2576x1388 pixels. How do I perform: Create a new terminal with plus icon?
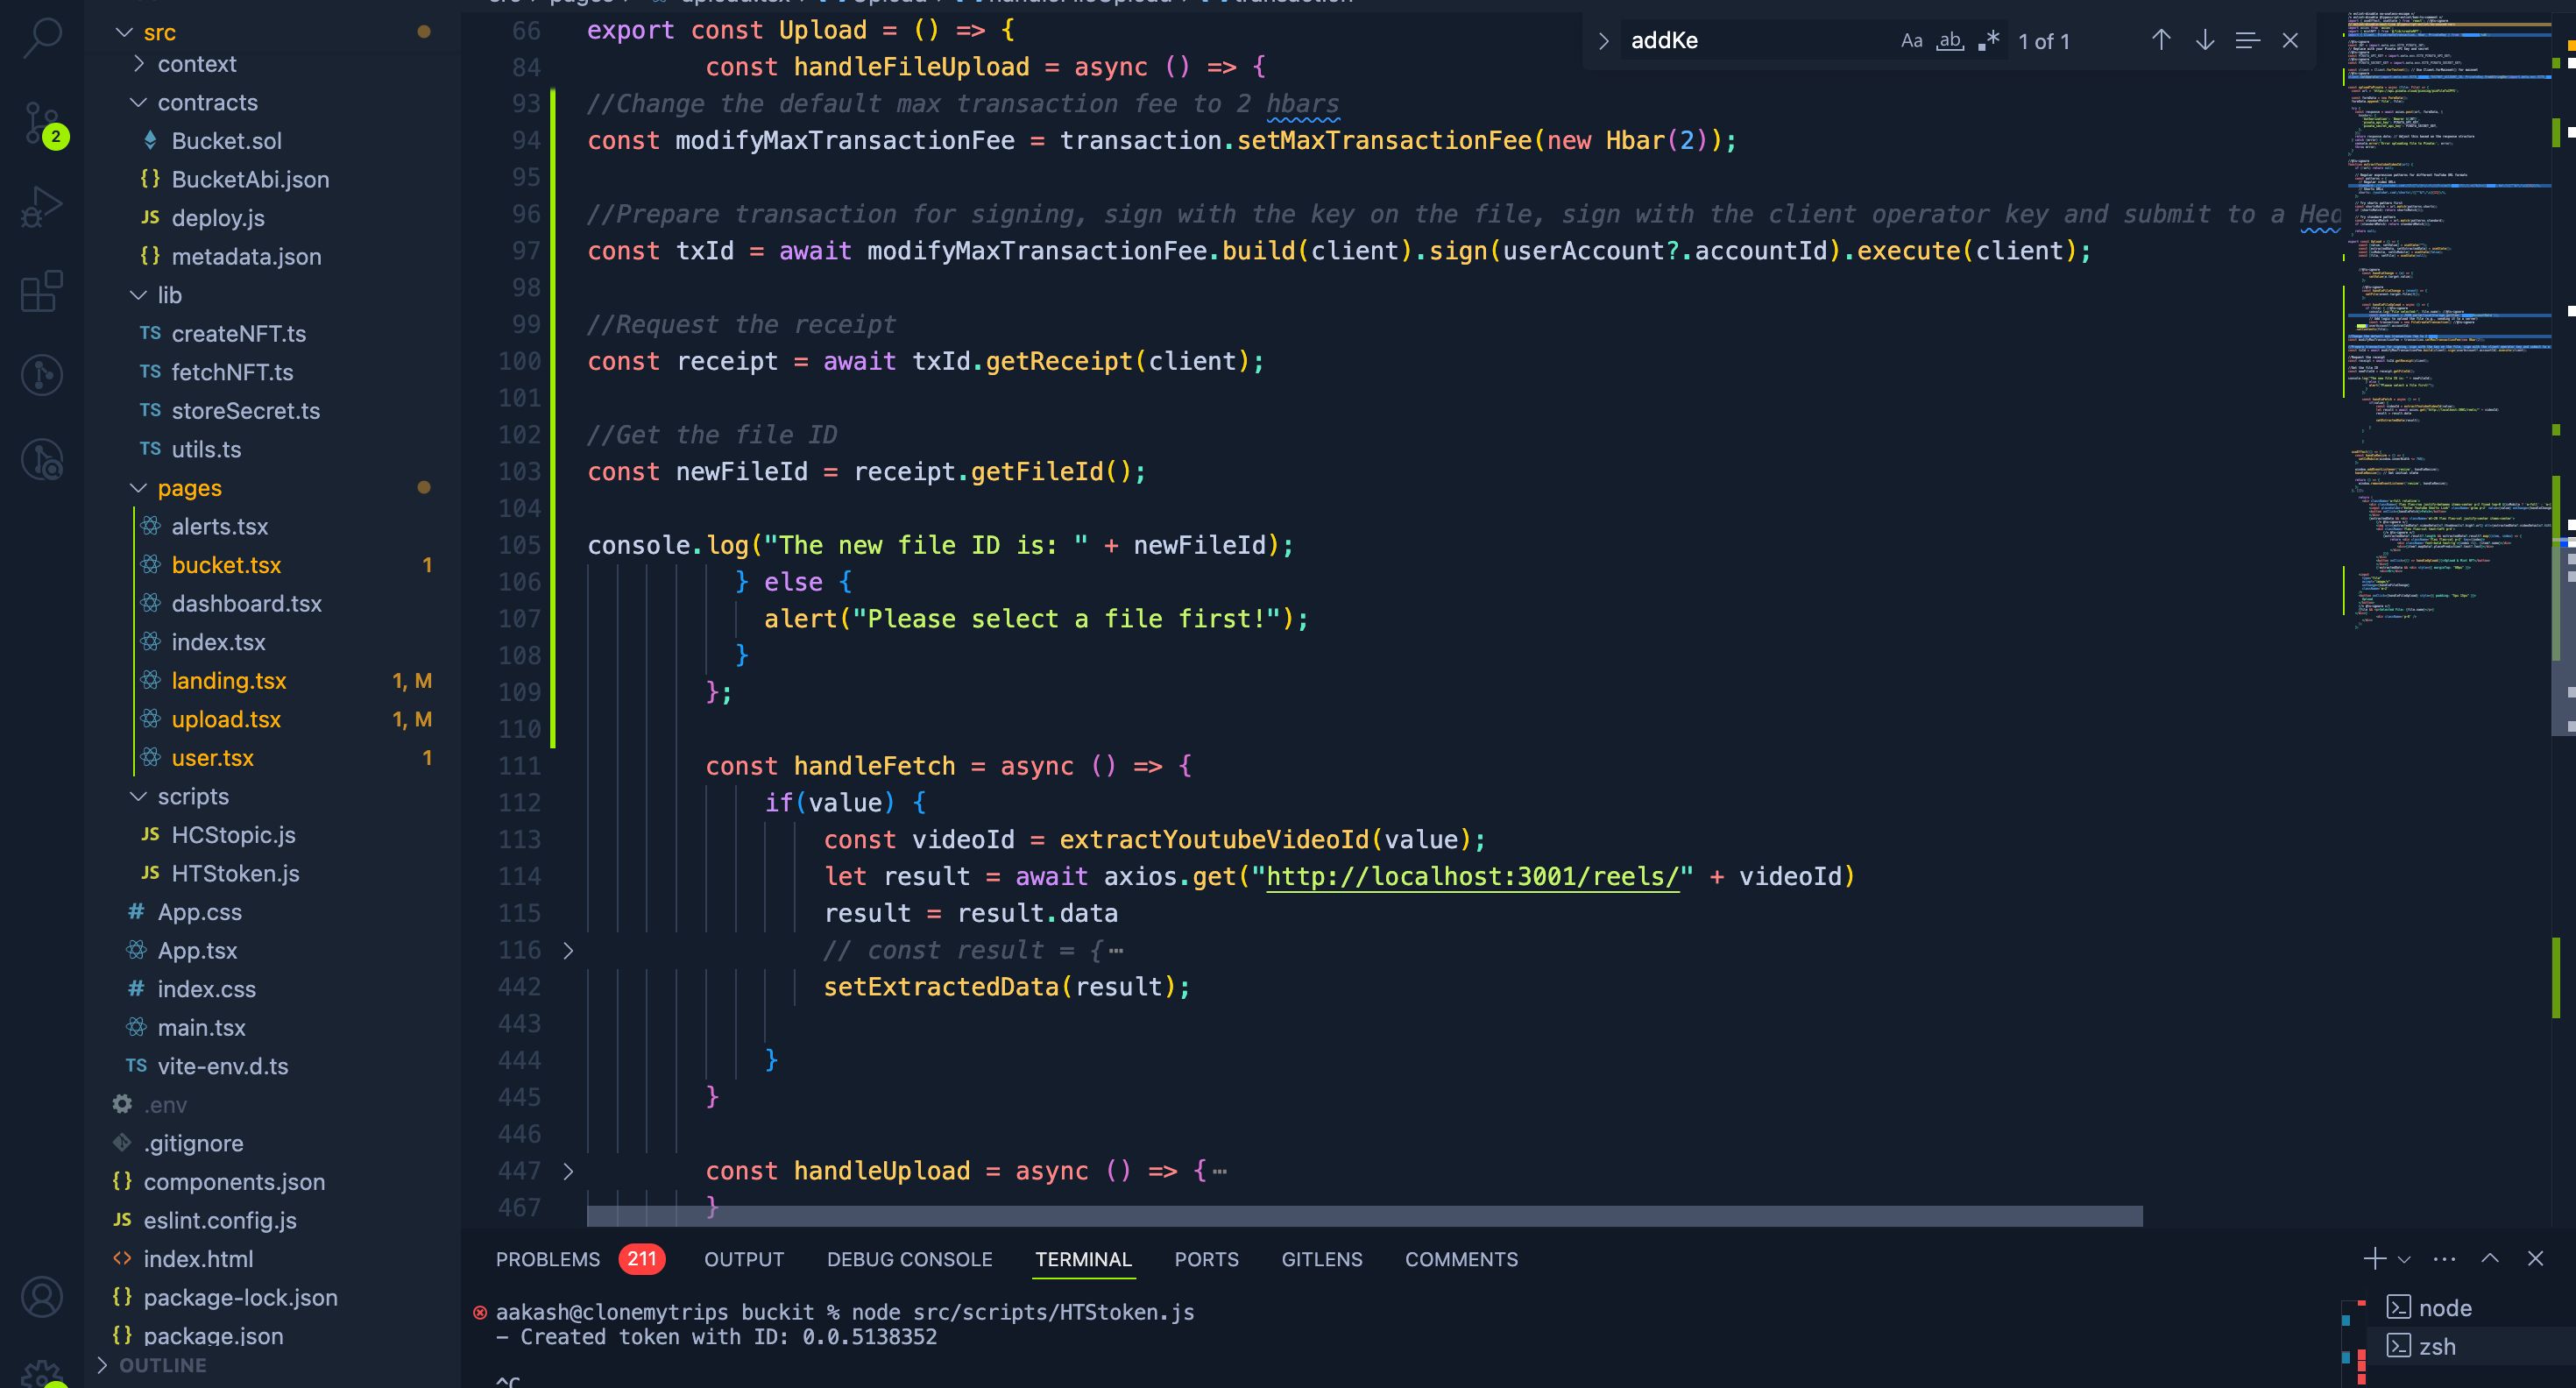coord(2374,1258)
